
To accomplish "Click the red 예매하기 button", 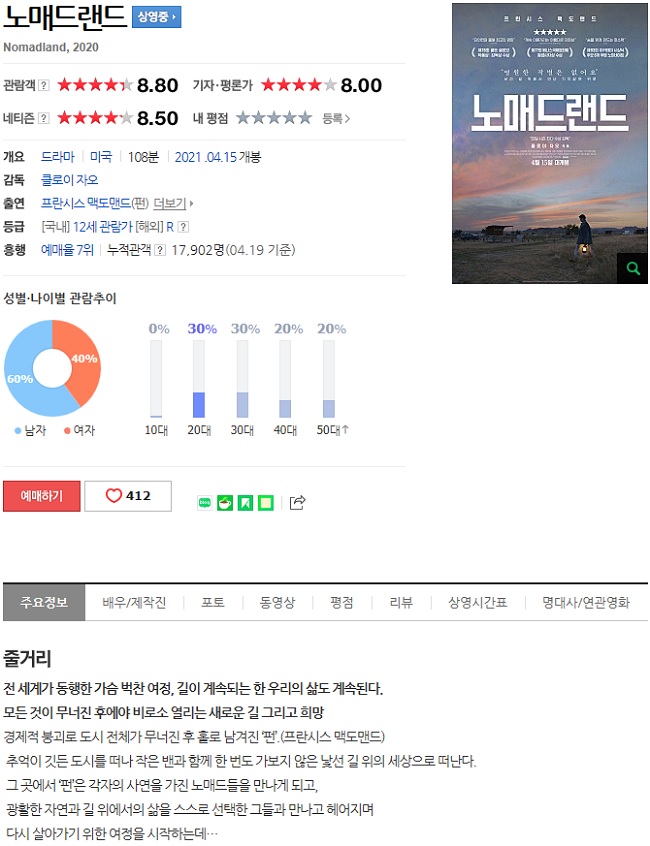I will 42,496.
